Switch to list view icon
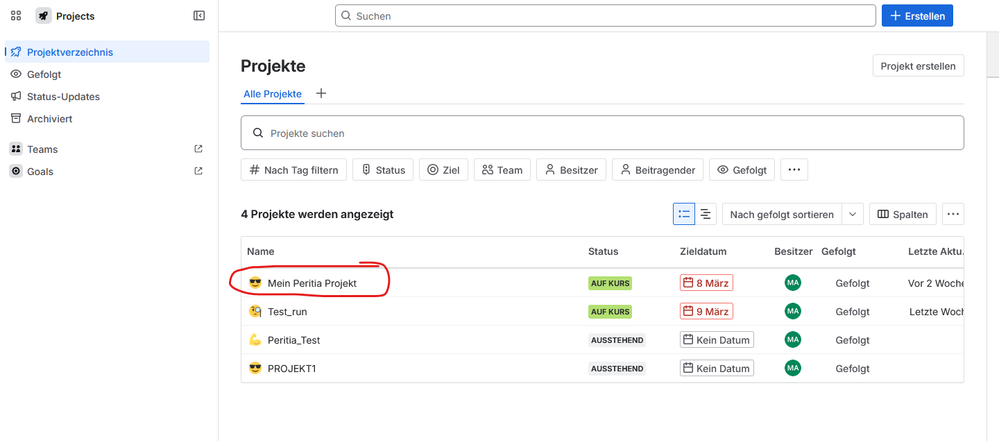The height and width of the screenshot is (441, 999). [684, 214]
